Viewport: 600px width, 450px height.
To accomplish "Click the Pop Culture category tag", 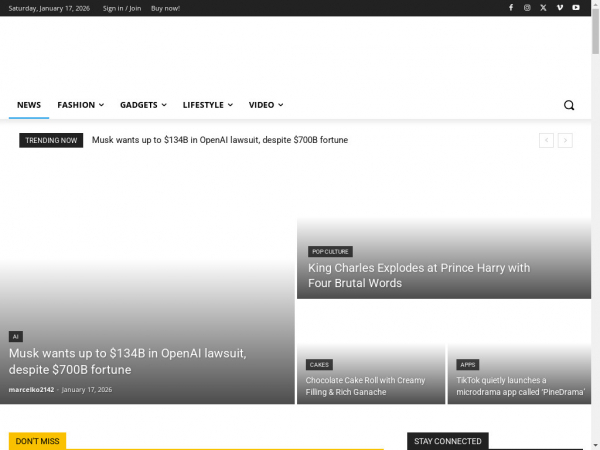I will click(x=330, y=252).
